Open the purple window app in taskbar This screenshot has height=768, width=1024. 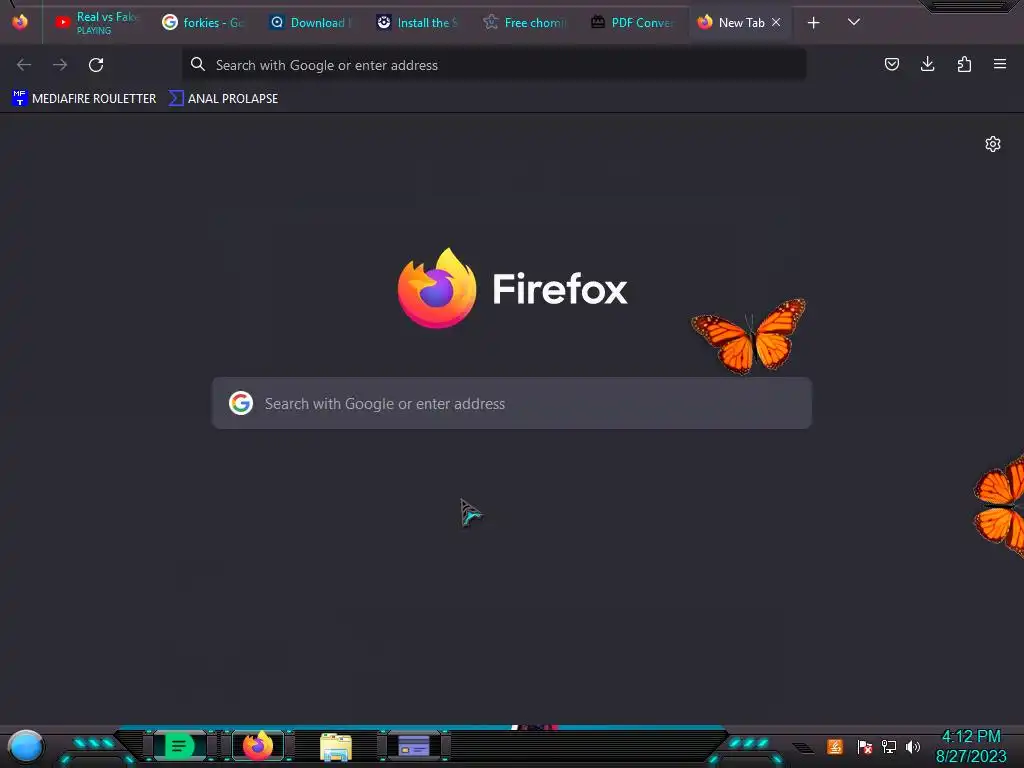414,746
